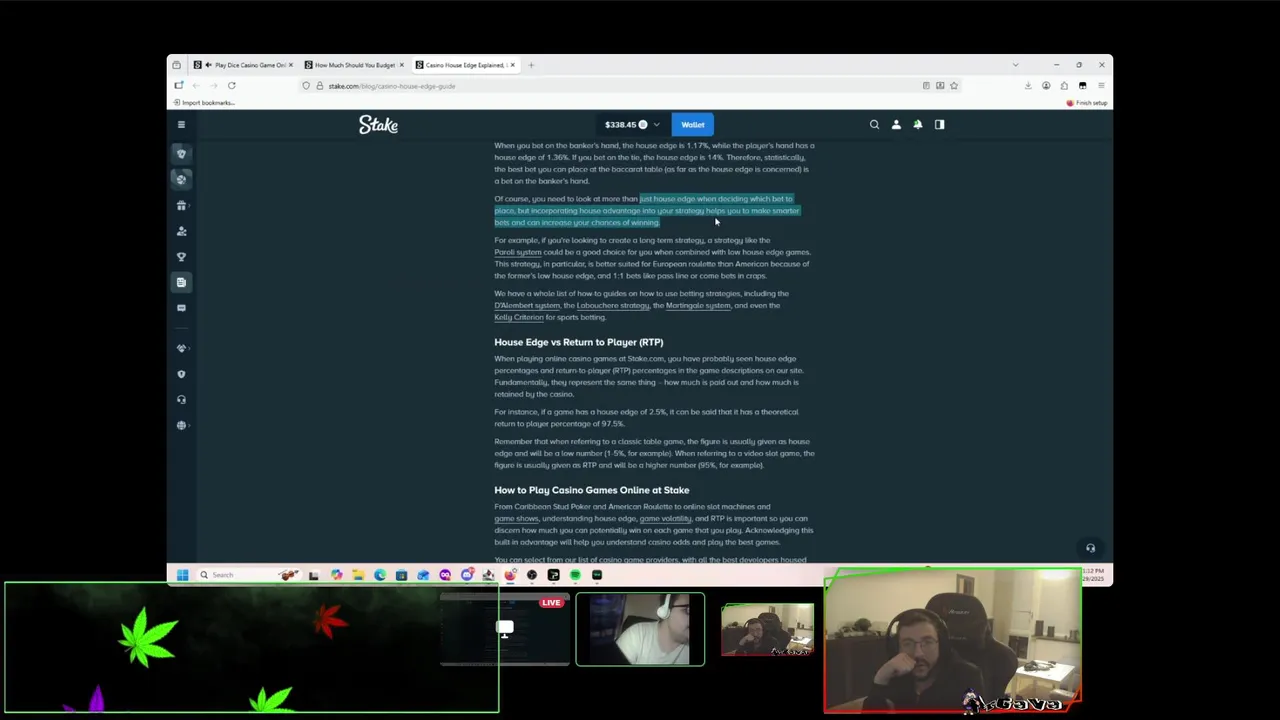Click the Finish setup button

tap(1087, 103)
